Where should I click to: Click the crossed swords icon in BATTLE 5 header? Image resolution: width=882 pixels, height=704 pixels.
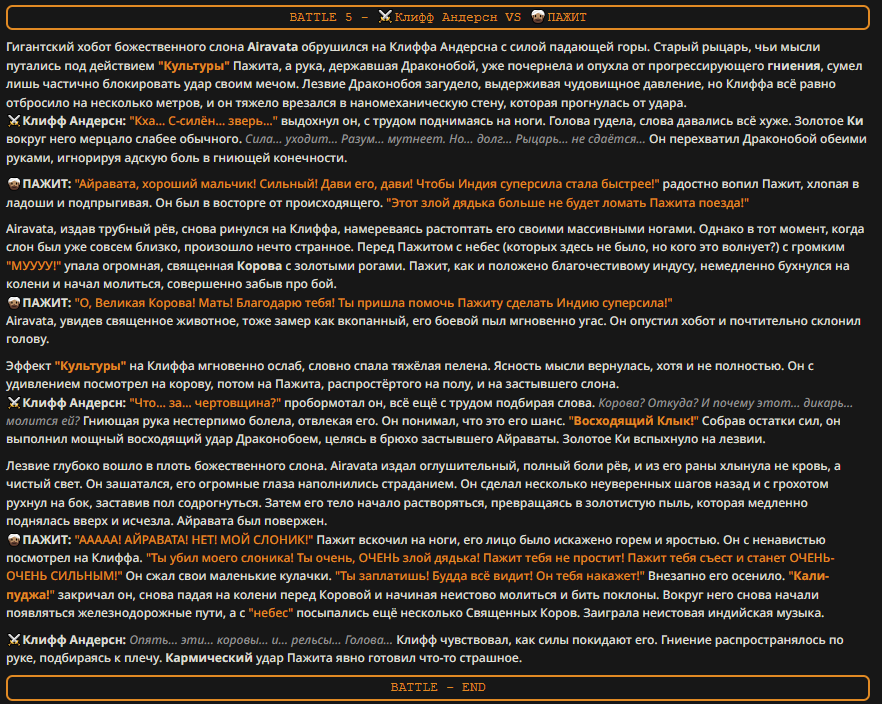[385, 17]
